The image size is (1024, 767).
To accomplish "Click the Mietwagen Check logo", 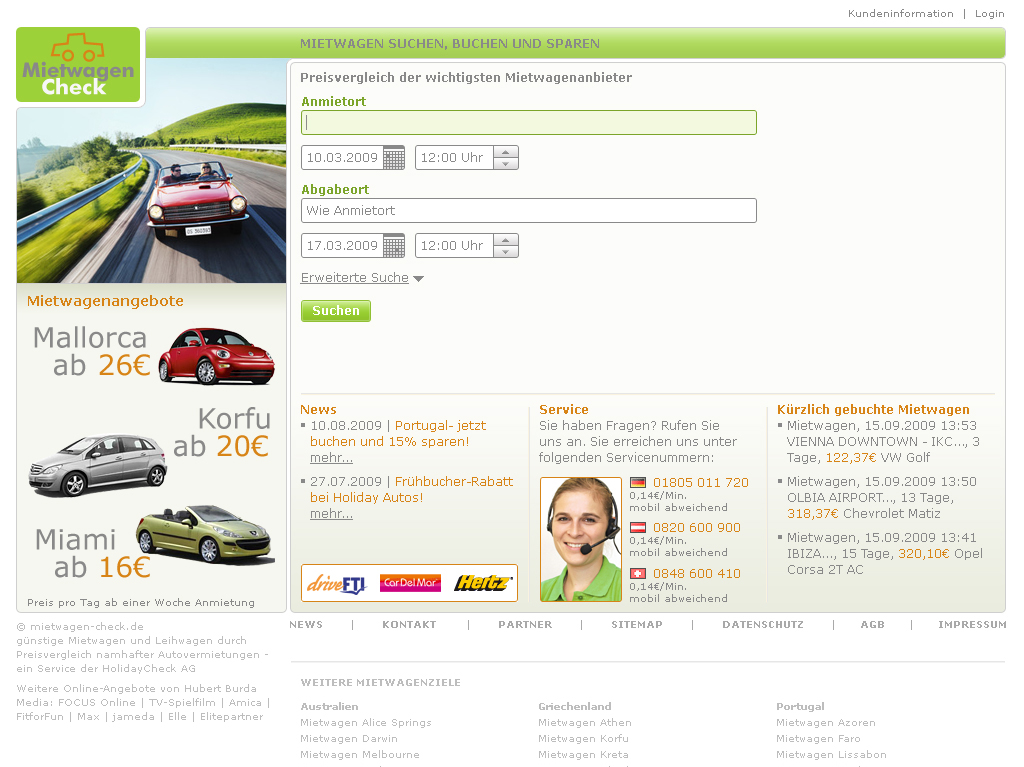I will (78, 65).
